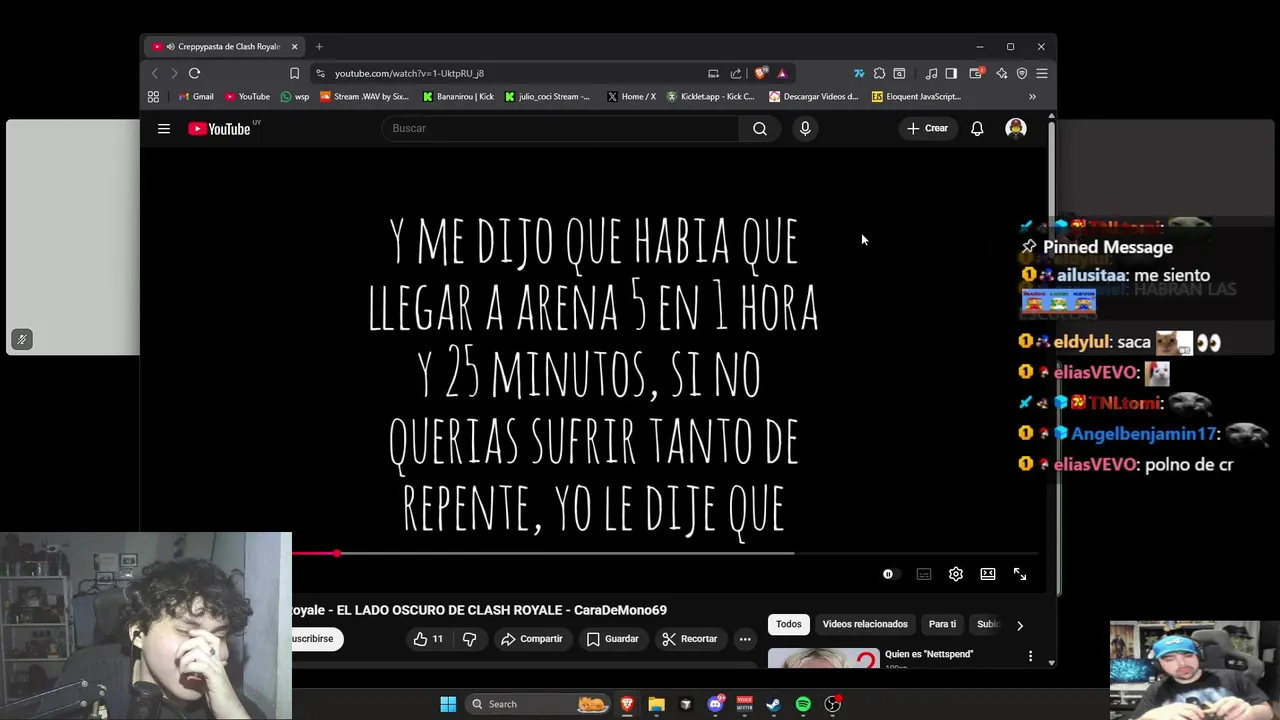Click the red playhead scrubber dot
Screen dimensions: 1280x720
(x=338, y=553)
